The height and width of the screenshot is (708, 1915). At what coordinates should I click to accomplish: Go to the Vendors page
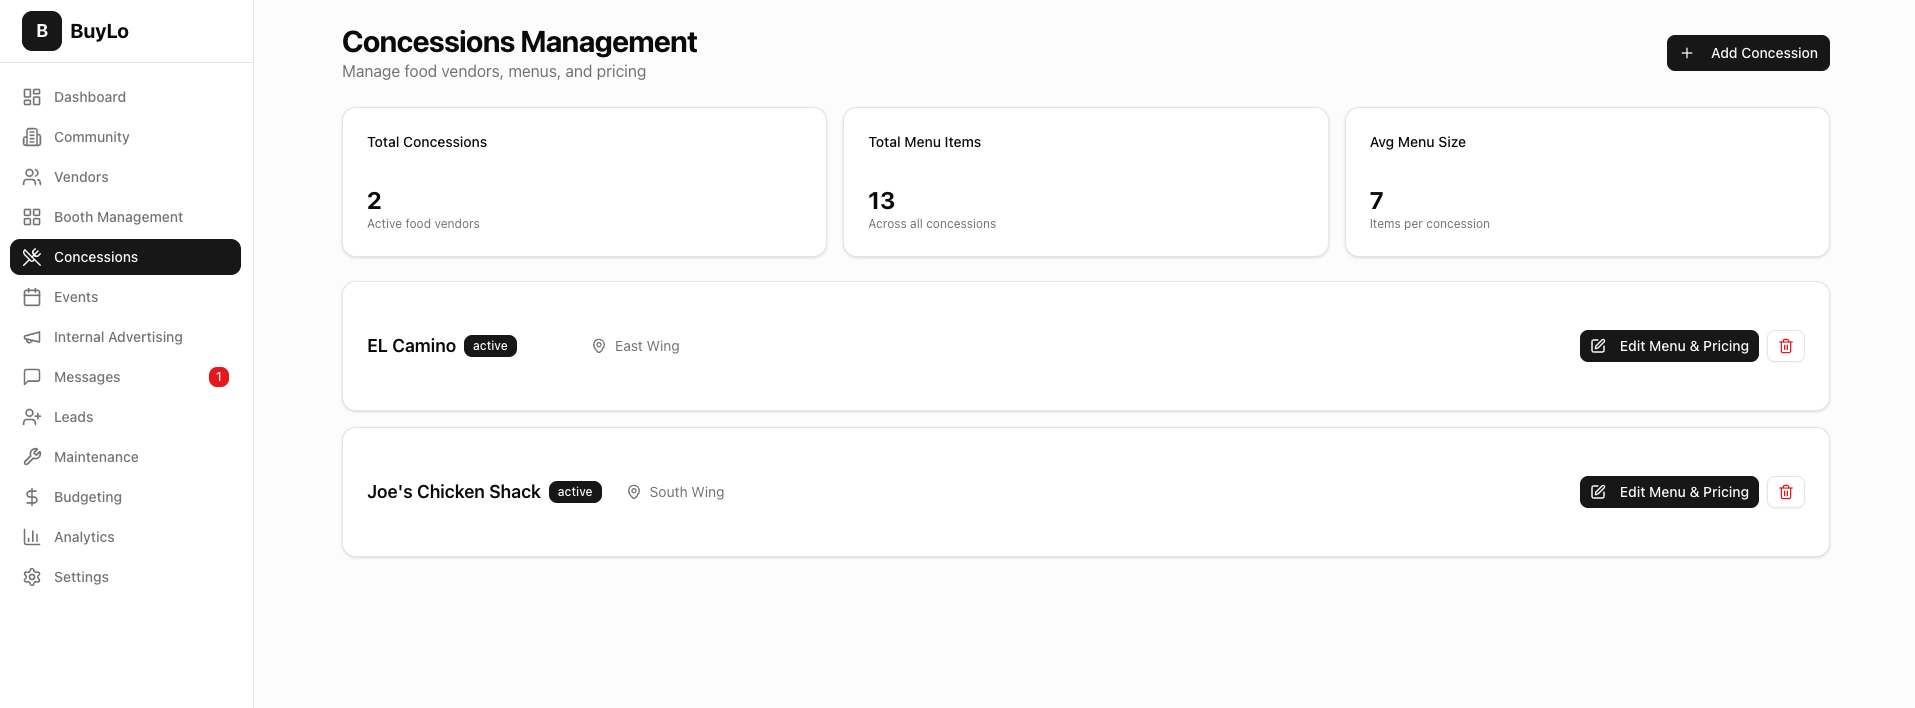coord(81,177)
